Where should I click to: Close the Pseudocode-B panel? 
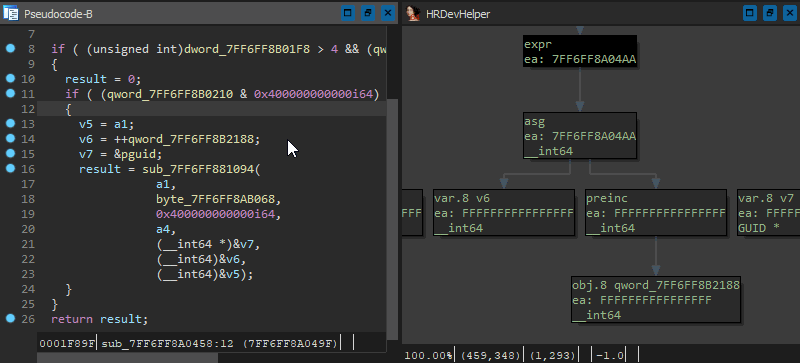click(x=388, y=13)
